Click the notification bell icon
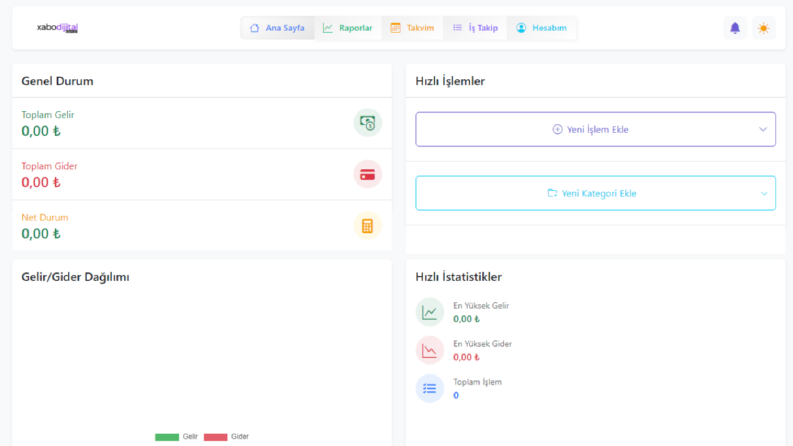The image size is (793, 446). pyautogui.click(x=735, y=28)
